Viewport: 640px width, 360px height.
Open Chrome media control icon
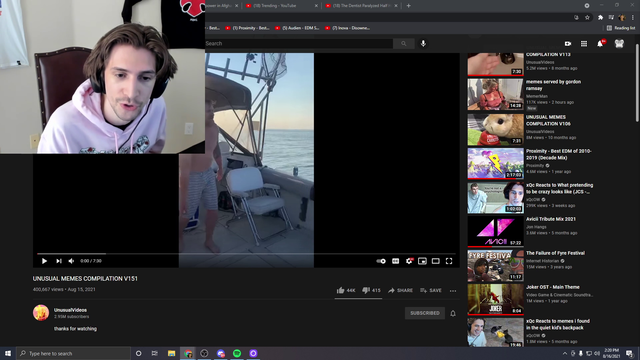pyautogui.click(x=611, y=17)
